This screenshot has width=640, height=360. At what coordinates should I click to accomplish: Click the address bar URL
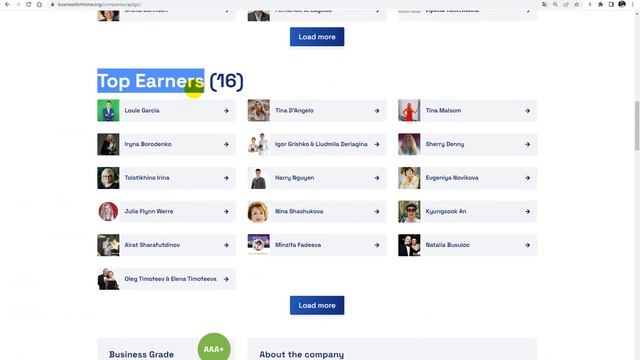(x=99, y=4)
